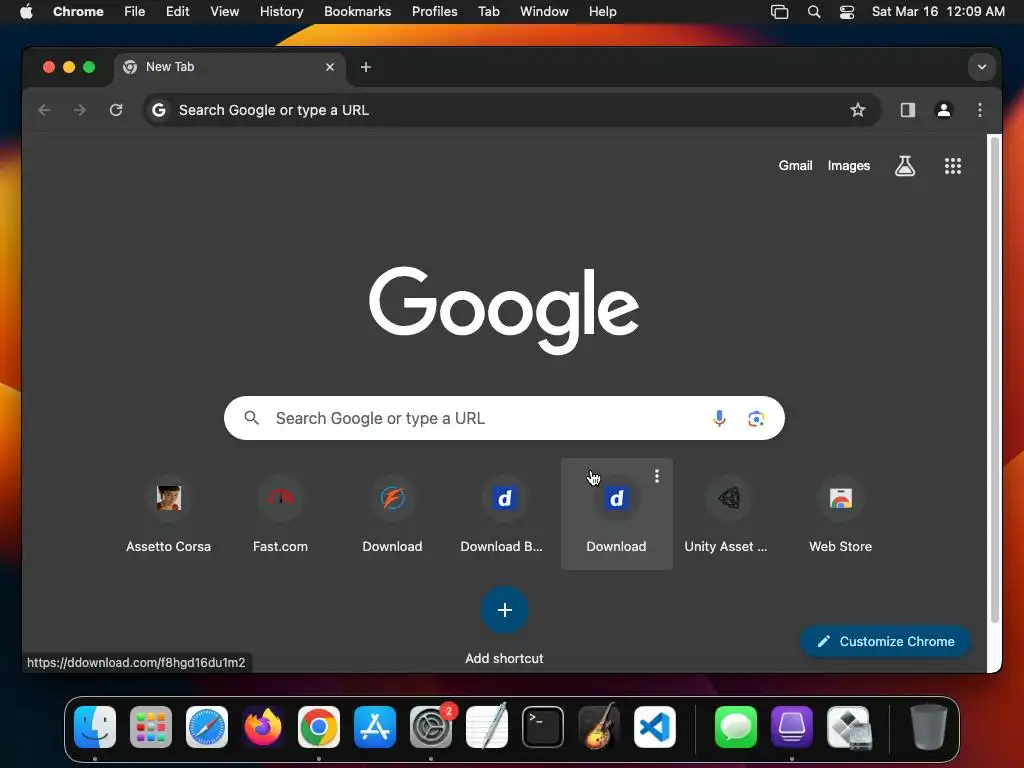The width and height of the screenshot is (1024, 768).
Task: Open Visual Studio Code from the Dock
Action: 655,727
